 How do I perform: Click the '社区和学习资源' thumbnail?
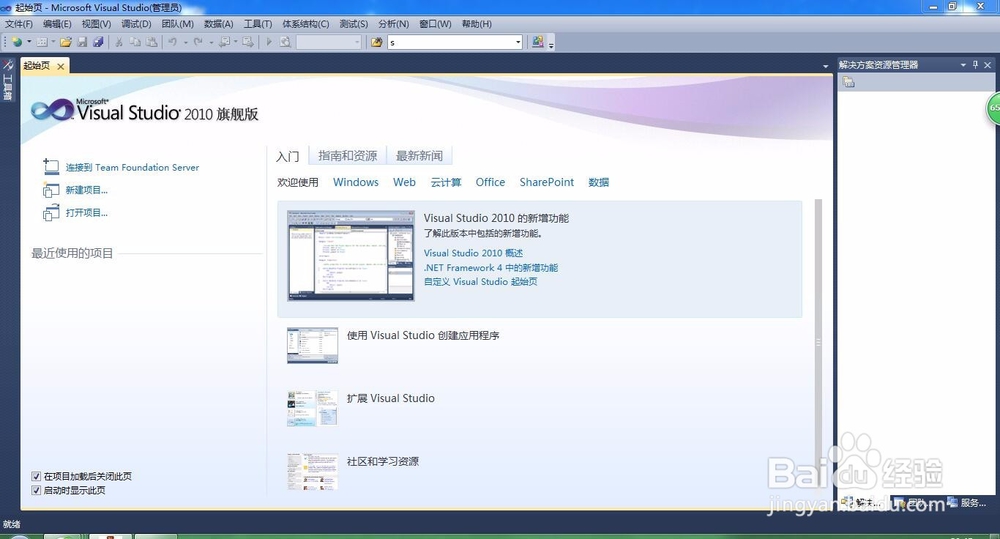(x=312, y=471)
